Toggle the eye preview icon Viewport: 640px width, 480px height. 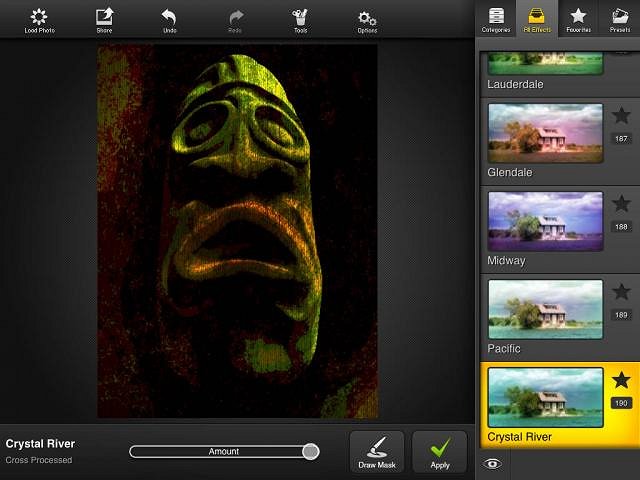click(x=491, y=464)
